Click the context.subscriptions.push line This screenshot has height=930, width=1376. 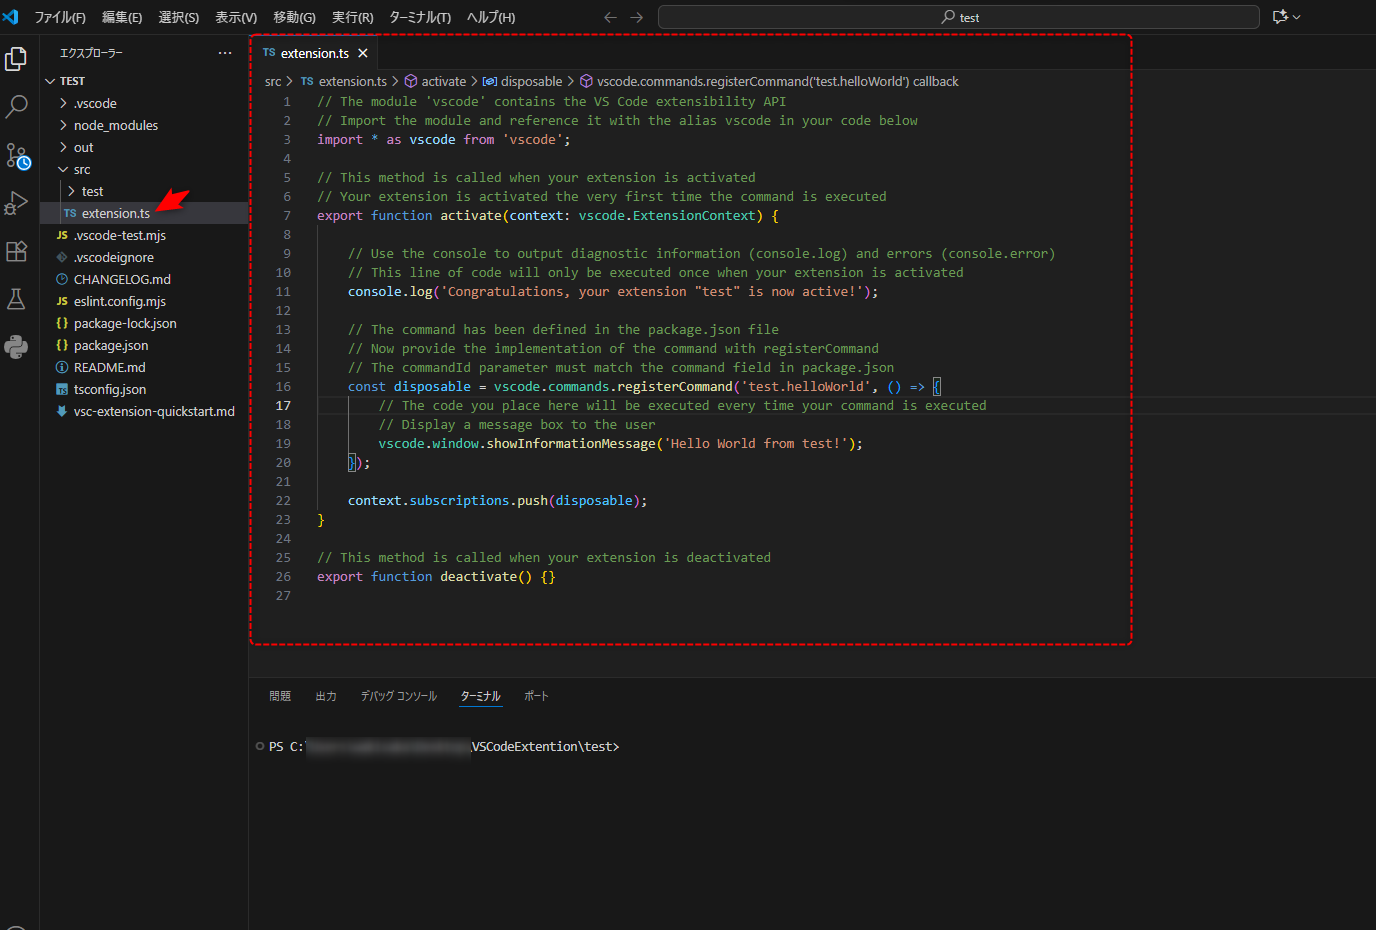(x=497, y=500)
